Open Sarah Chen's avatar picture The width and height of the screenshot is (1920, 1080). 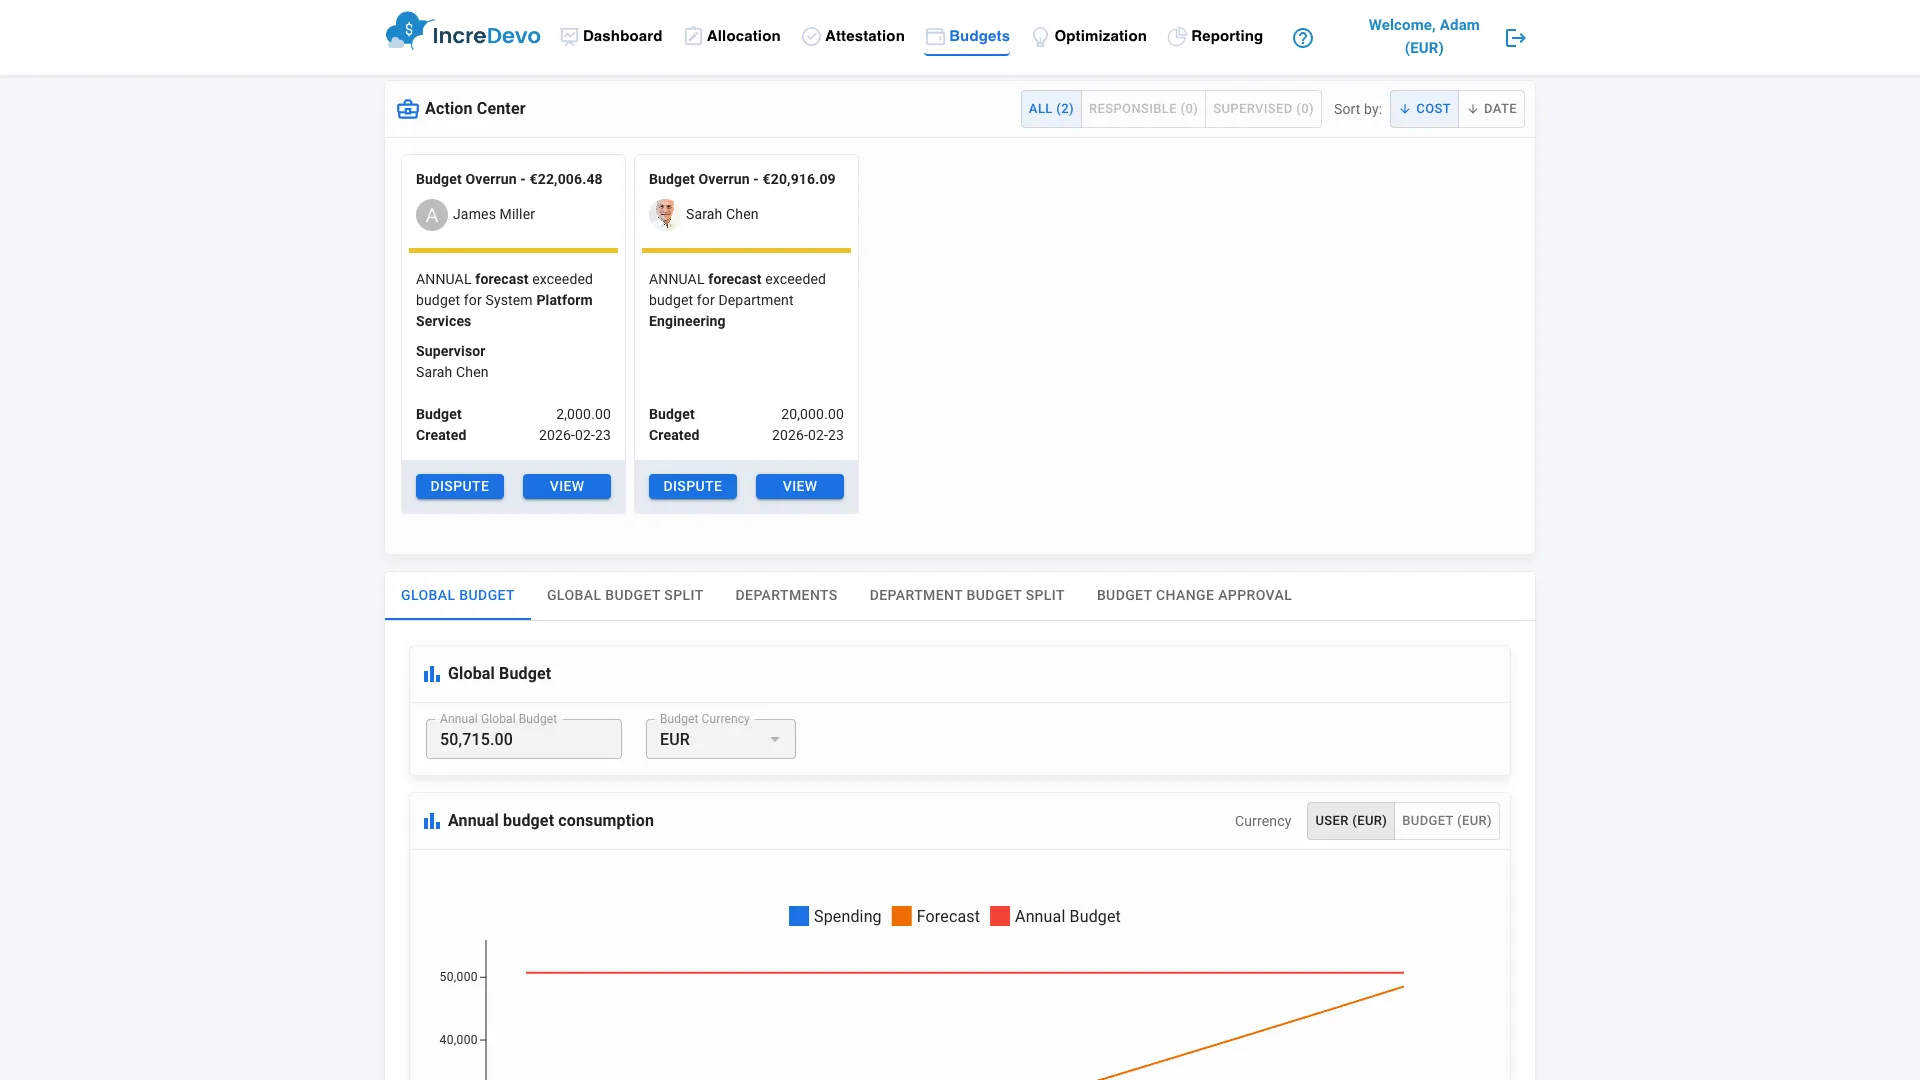tap(664, 214)
